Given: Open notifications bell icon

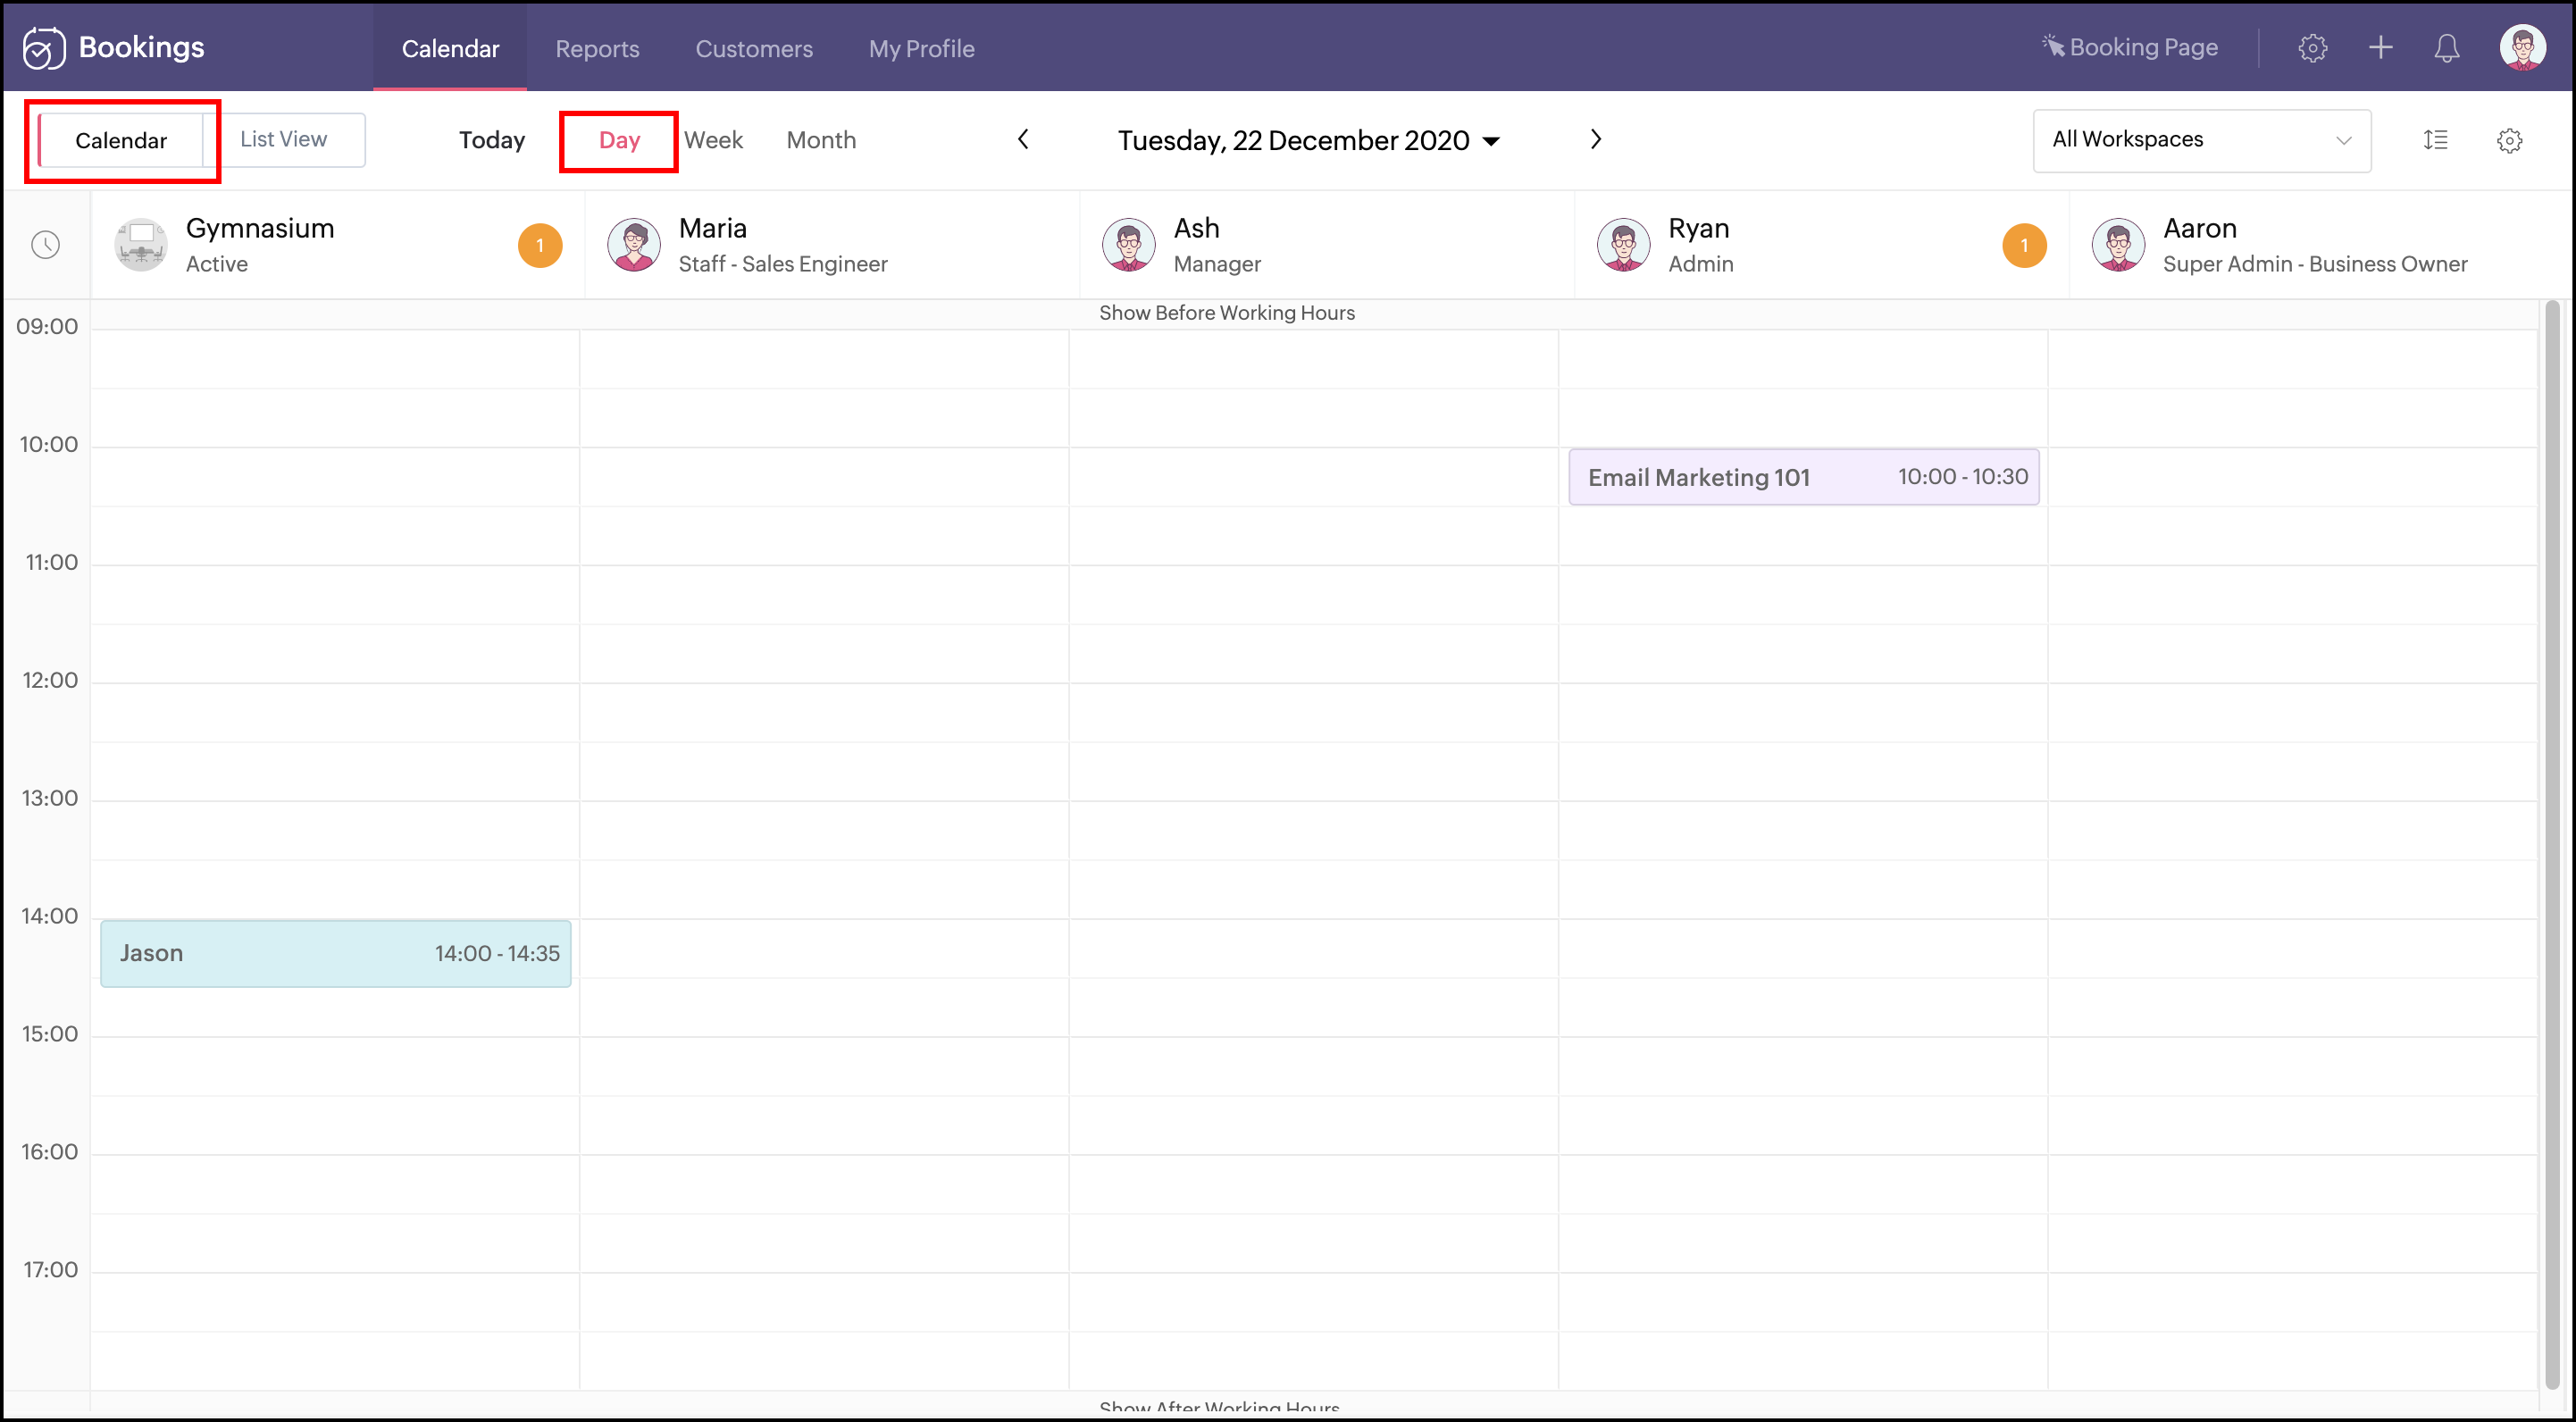Looking at the screenshot, I should [2446, 47].
